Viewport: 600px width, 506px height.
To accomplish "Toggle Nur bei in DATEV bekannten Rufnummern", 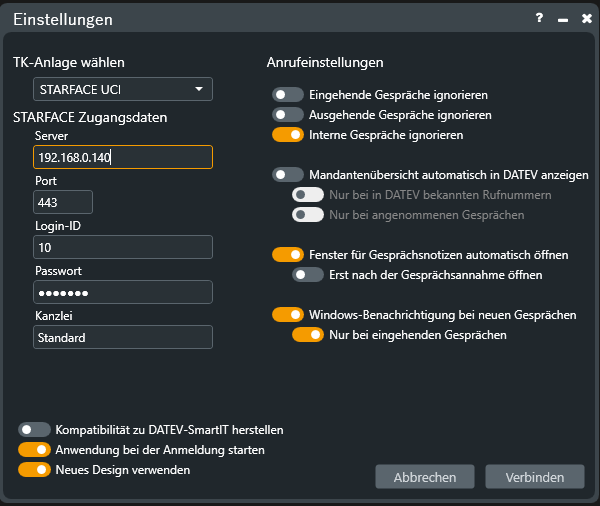I will pos(308,195).
